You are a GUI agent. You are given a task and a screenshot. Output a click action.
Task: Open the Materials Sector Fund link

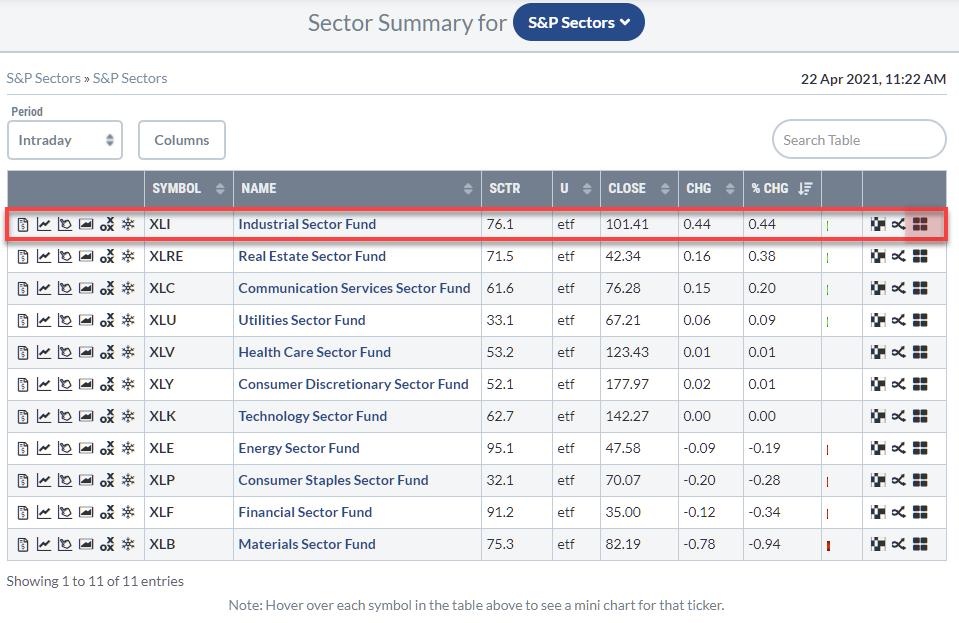tap(306, 545)
